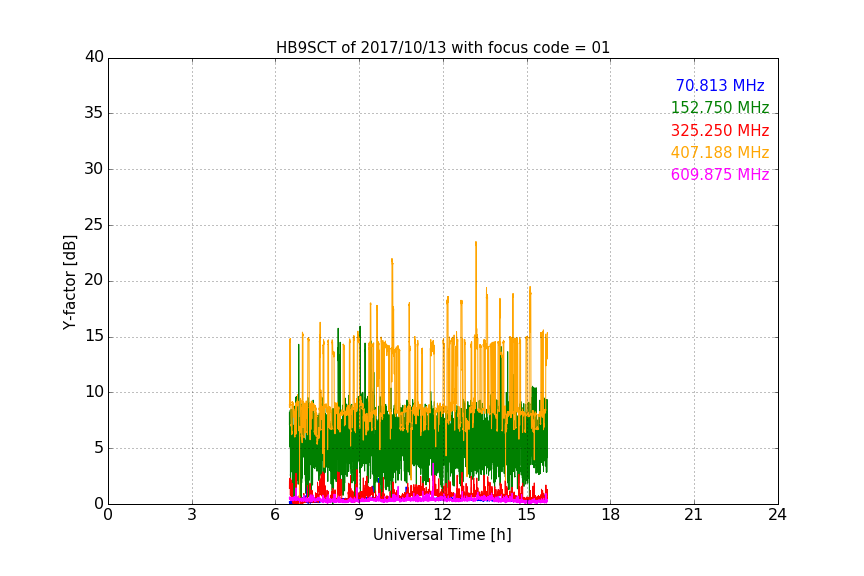Click the x-axis tick label 18

coord(611,515)
